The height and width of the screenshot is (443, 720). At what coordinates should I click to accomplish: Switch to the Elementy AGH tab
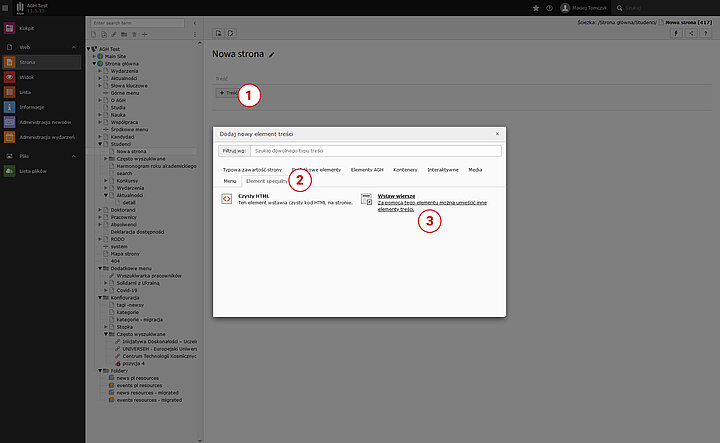[x=366, y=170]
